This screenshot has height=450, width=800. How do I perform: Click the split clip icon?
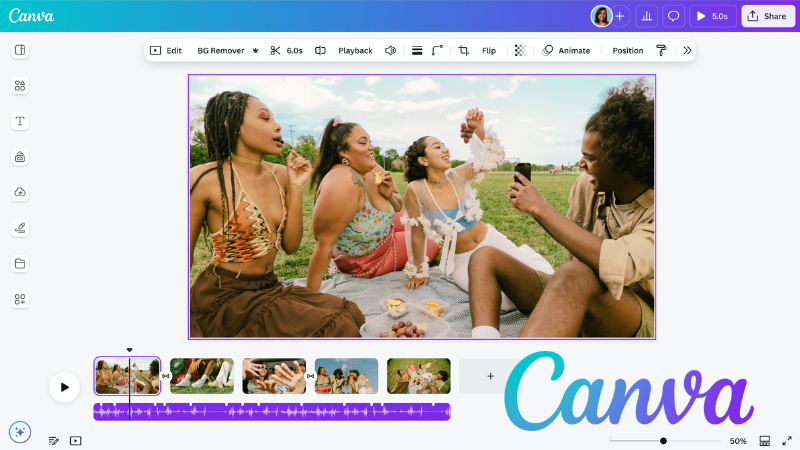[320, 51]
